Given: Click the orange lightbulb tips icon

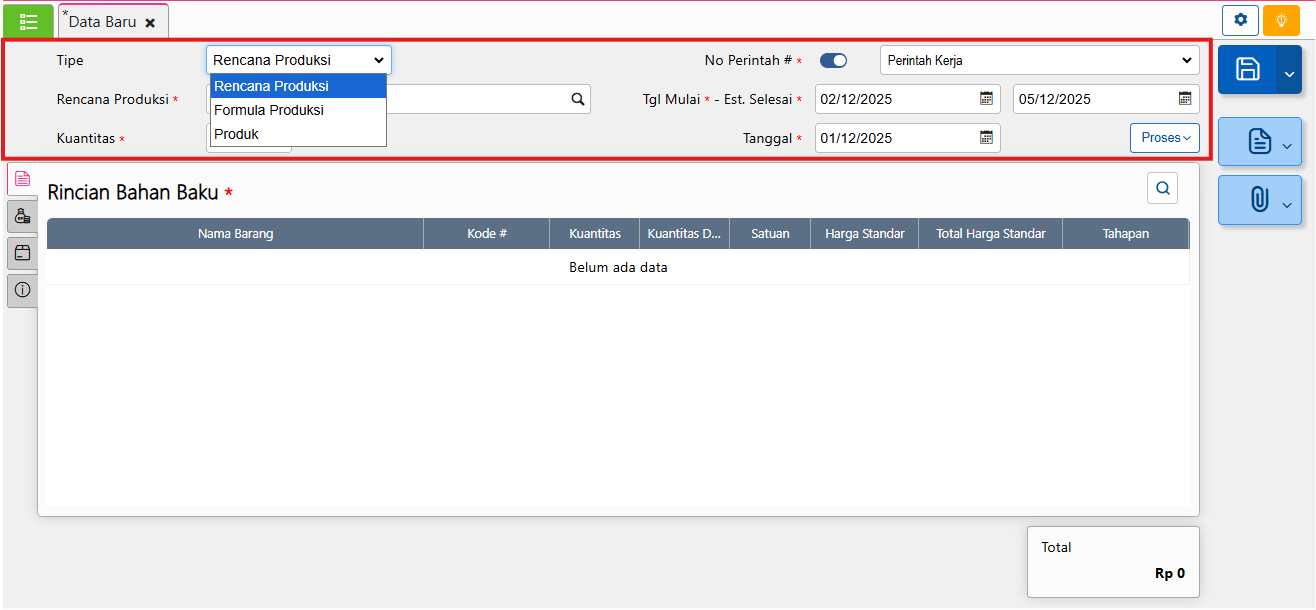Looking at the screenshot, I should pyautogui.click(x=1280, y=20).
